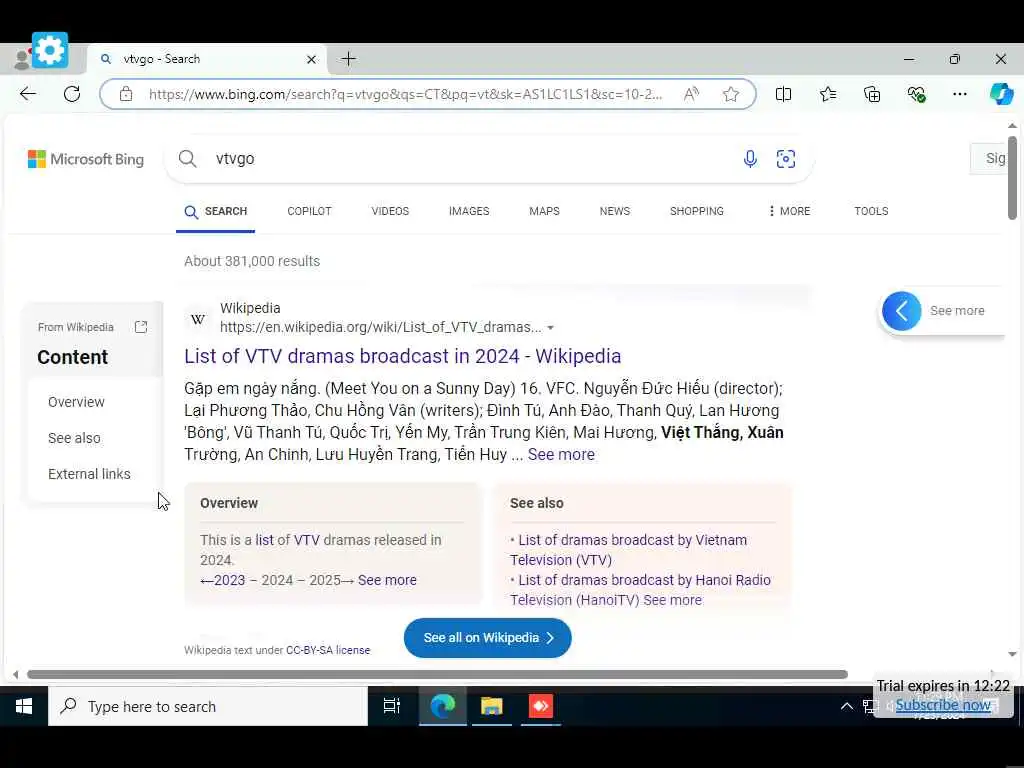The height and width of the screenshot is (768, 1024).
Task: Select See also in Content sidebar
Action: [74, 438]
